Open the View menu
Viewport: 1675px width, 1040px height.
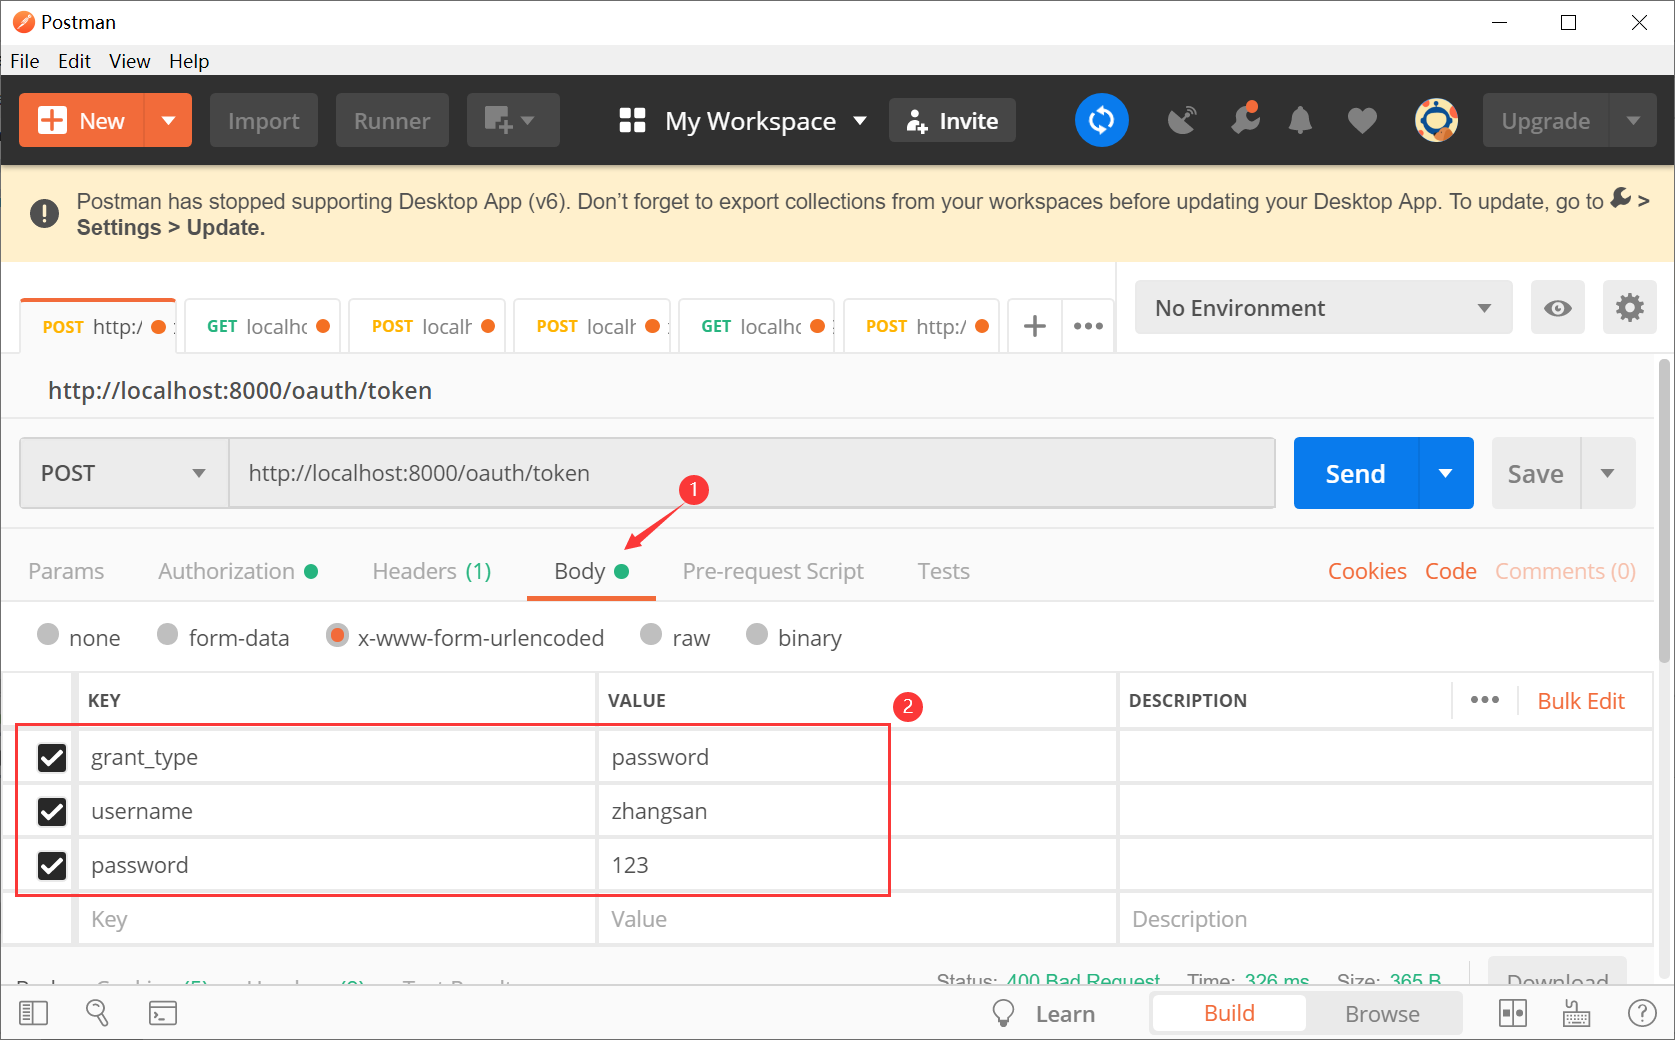(130, 61)
